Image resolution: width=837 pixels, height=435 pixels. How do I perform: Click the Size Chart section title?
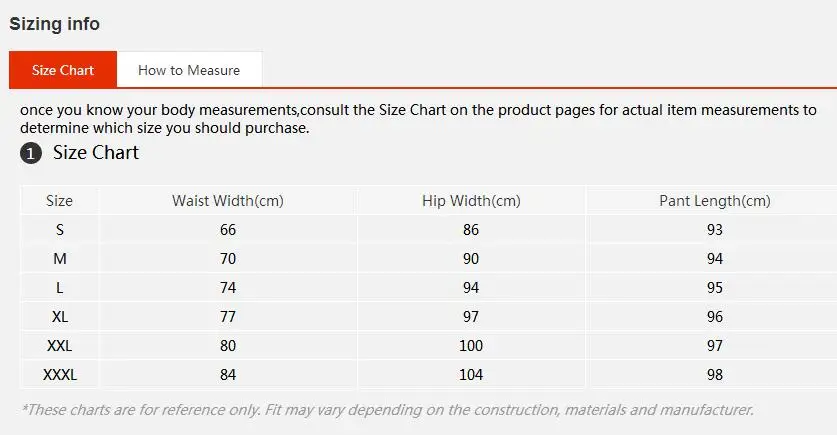point(96,153)
